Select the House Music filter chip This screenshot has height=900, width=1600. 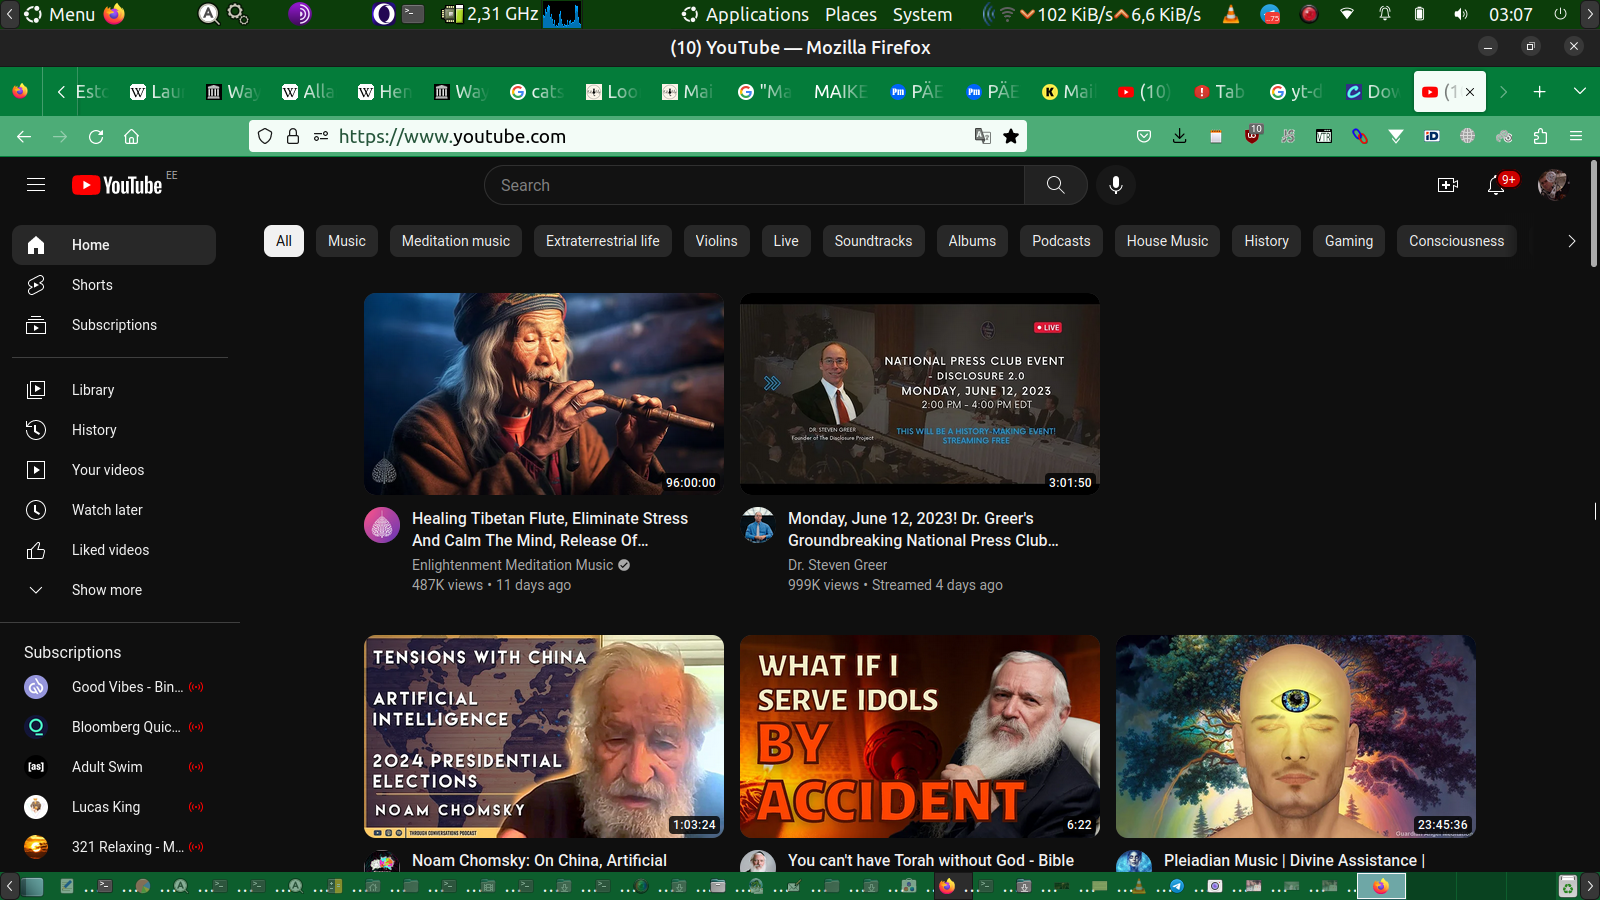click(x=1167, y=241)
